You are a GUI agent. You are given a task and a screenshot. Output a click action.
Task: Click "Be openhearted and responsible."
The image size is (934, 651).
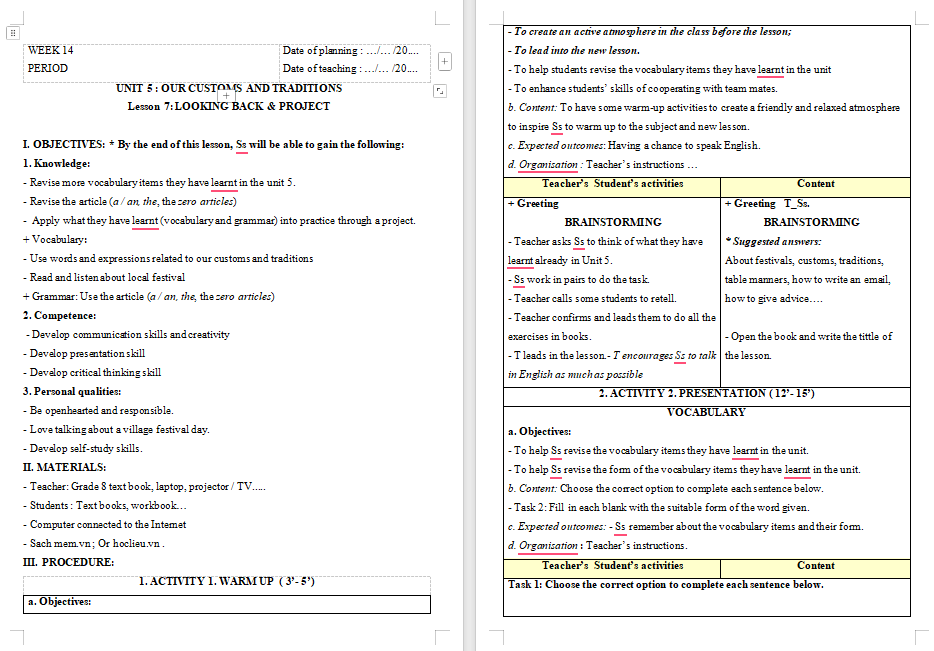click(x=98, y=411)
